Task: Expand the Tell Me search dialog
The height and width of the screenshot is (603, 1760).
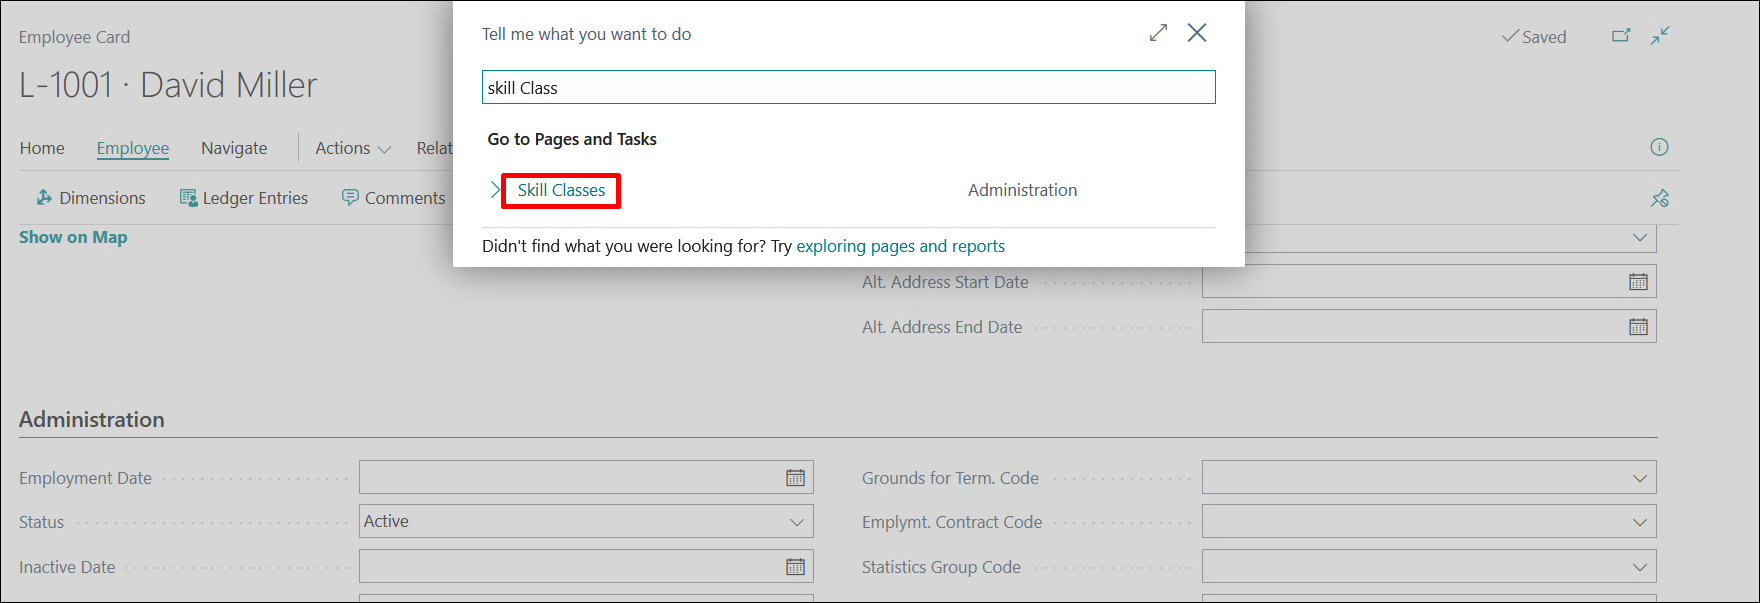Action: coord(1158,33)
